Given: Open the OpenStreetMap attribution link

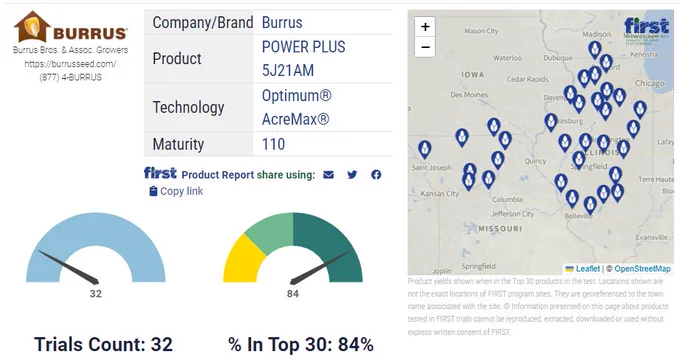Looking at the screenshot, I should click(x=642, y=269).
